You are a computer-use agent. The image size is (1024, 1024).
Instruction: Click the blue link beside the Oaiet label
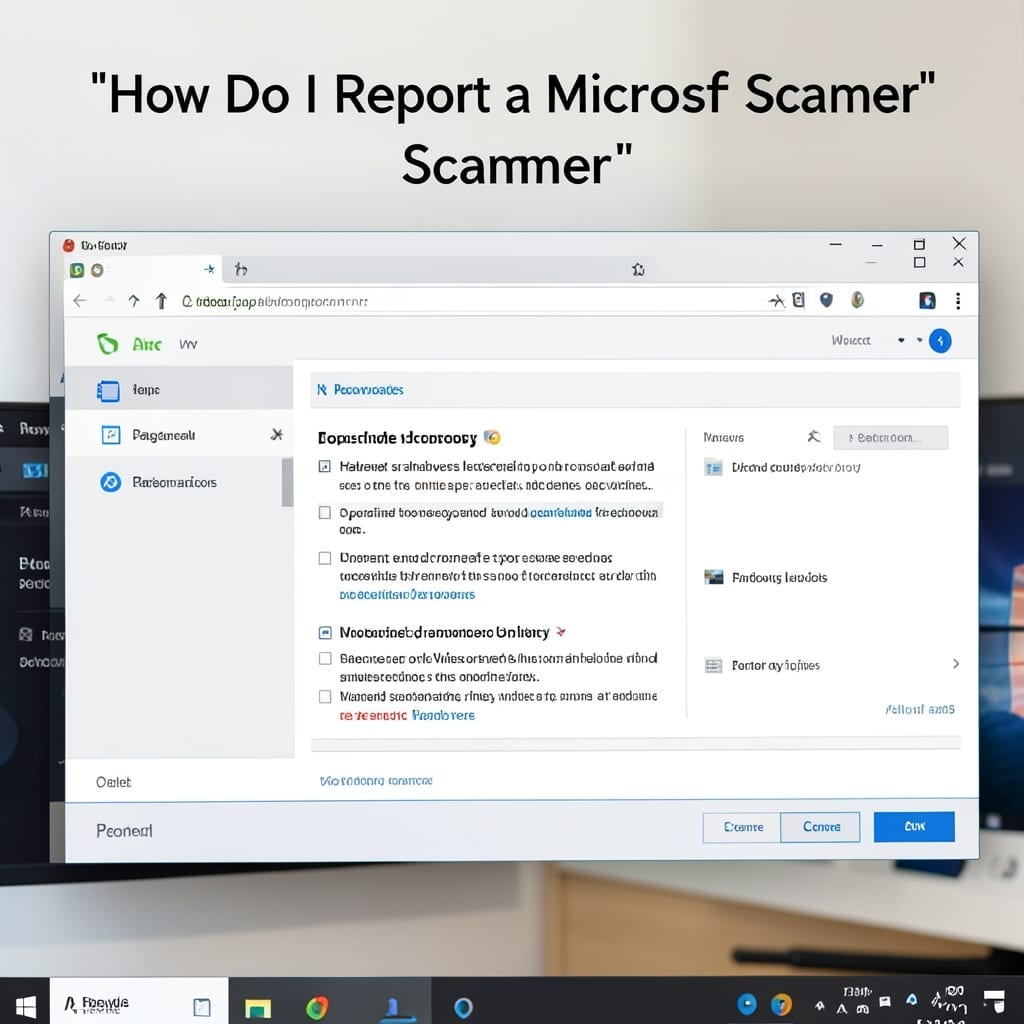[376, 781]
